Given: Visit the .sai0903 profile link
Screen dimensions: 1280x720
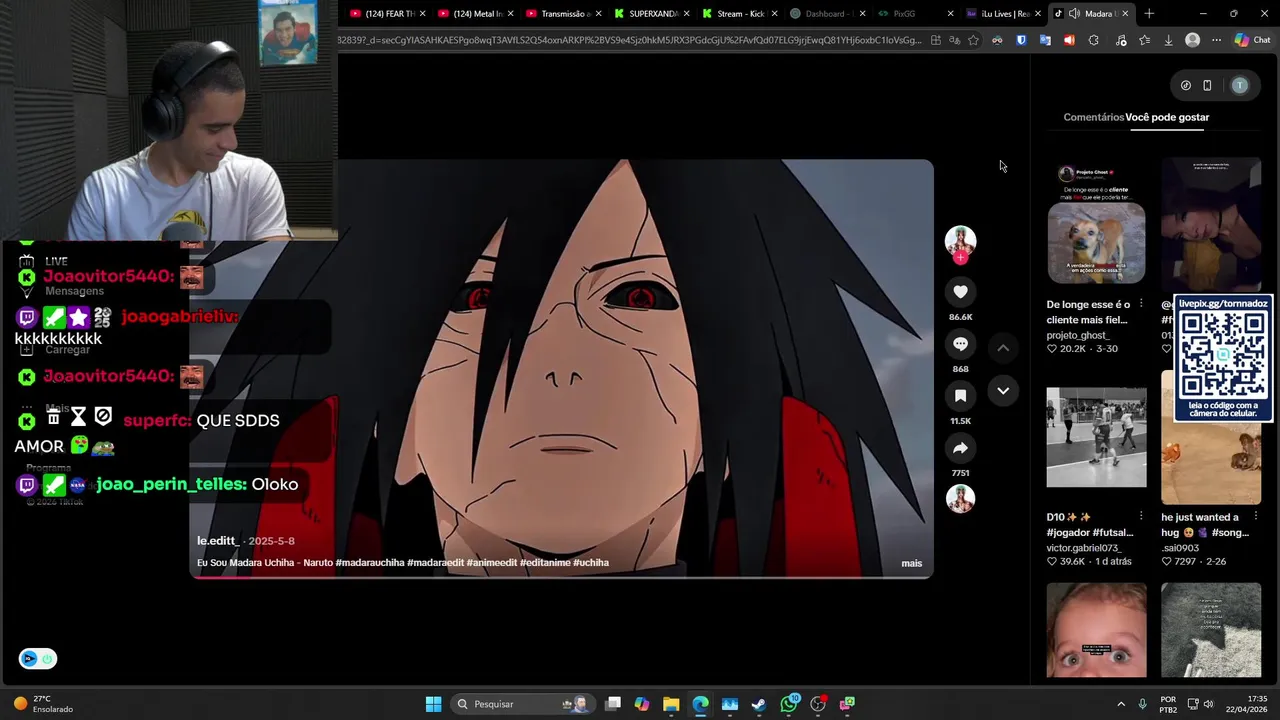Looking at the screenshot, I should point(1180,548).
